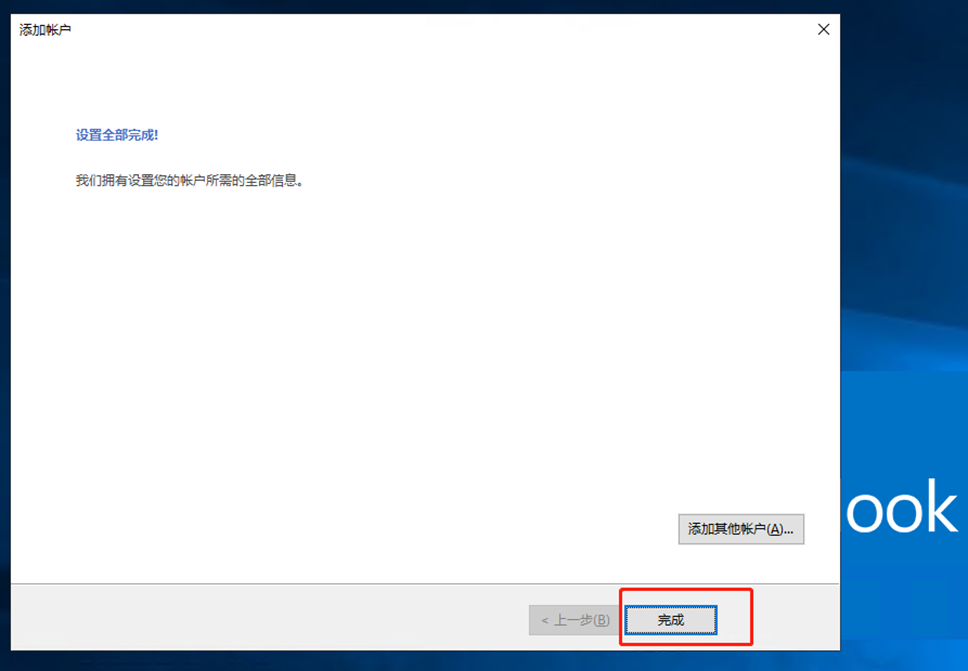
Task: Click the empty title bar space left of X
Action: (432, 30)
